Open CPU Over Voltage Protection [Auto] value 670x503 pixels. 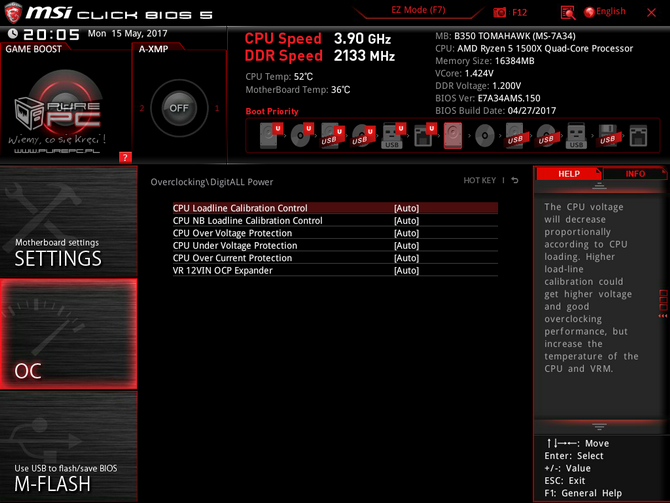point(406,233)
